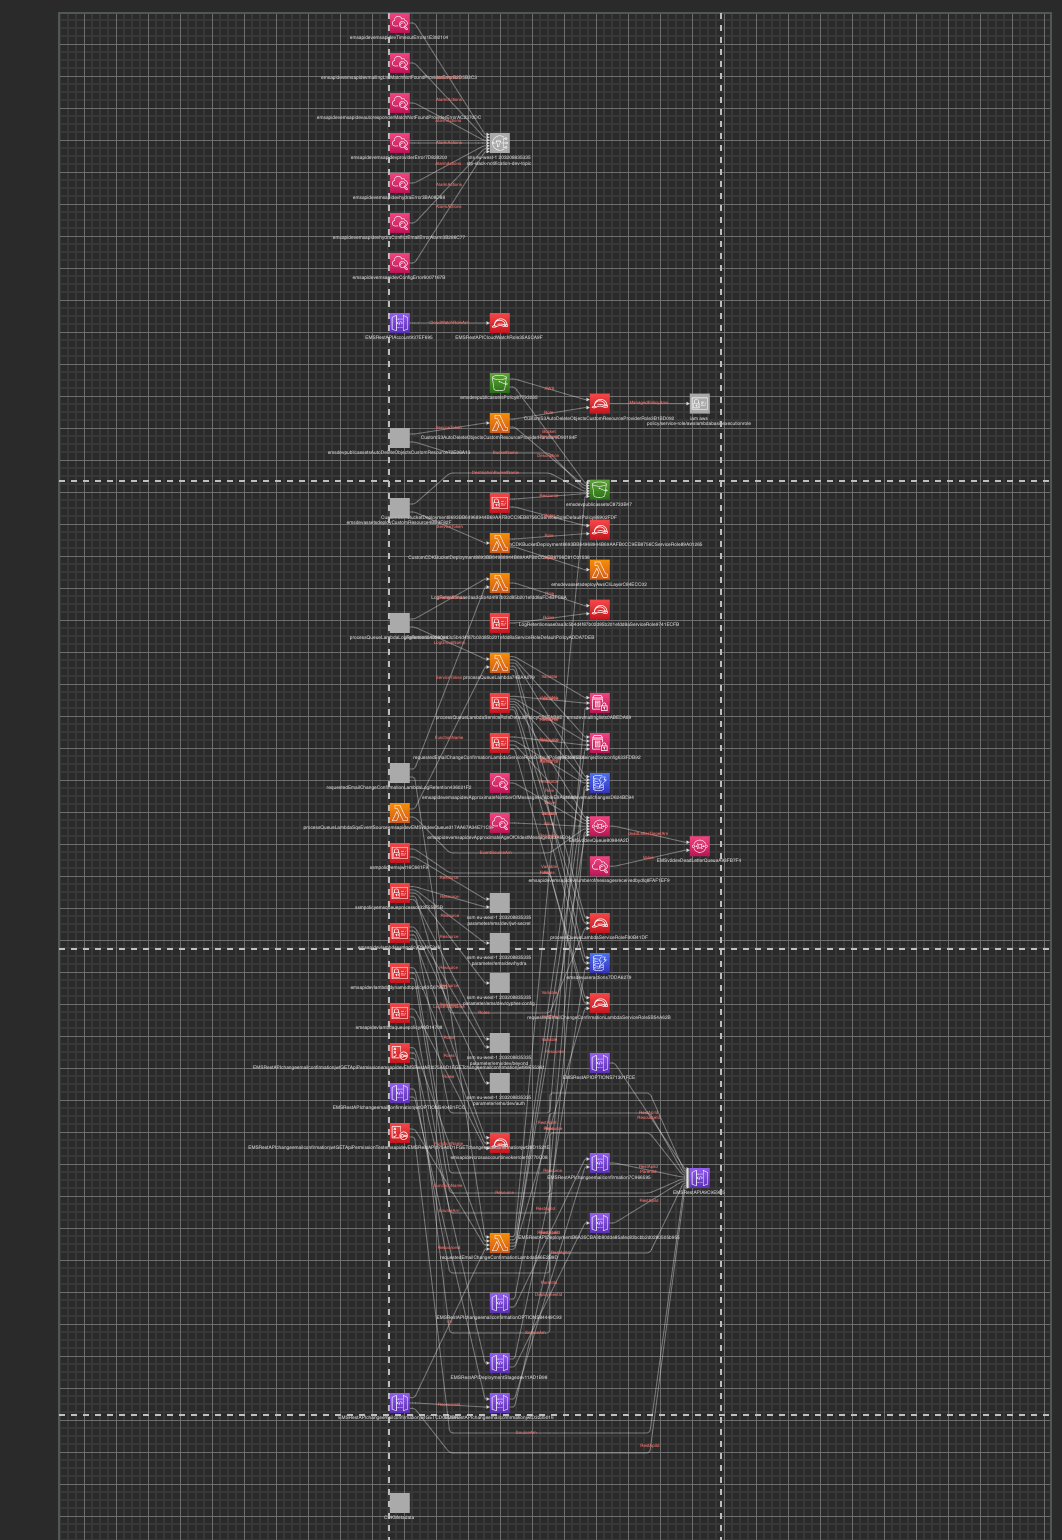Select the ConfigError CloudWatch alarm icon

coord(399,263)
